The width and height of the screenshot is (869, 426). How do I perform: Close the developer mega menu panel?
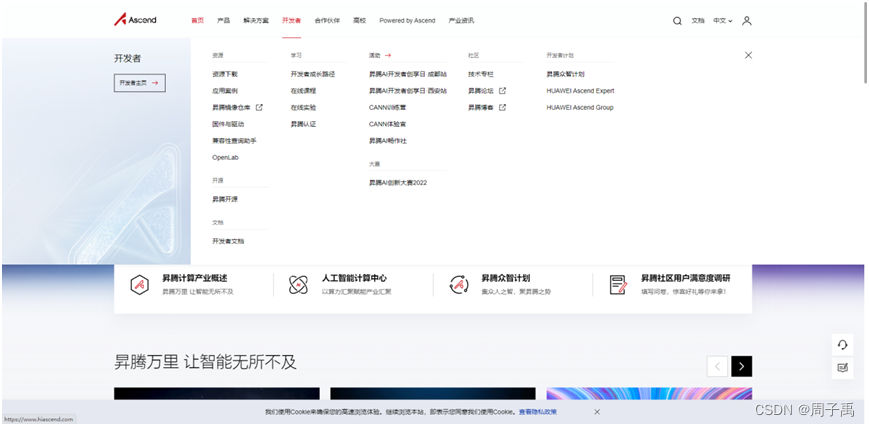[x=748, y=55]
